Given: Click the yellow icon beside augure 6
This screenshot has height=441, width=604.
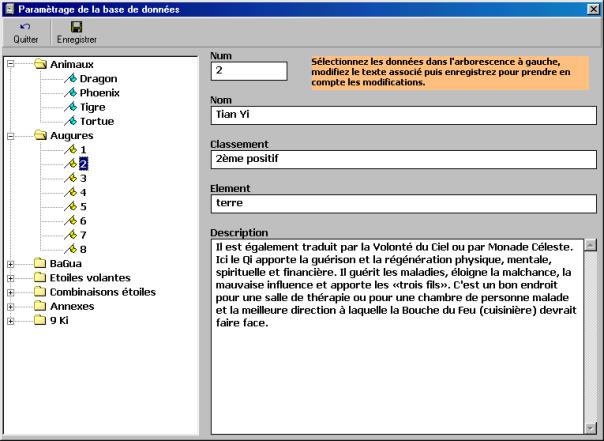Looking at the screenshot, I should coord(70,221).
